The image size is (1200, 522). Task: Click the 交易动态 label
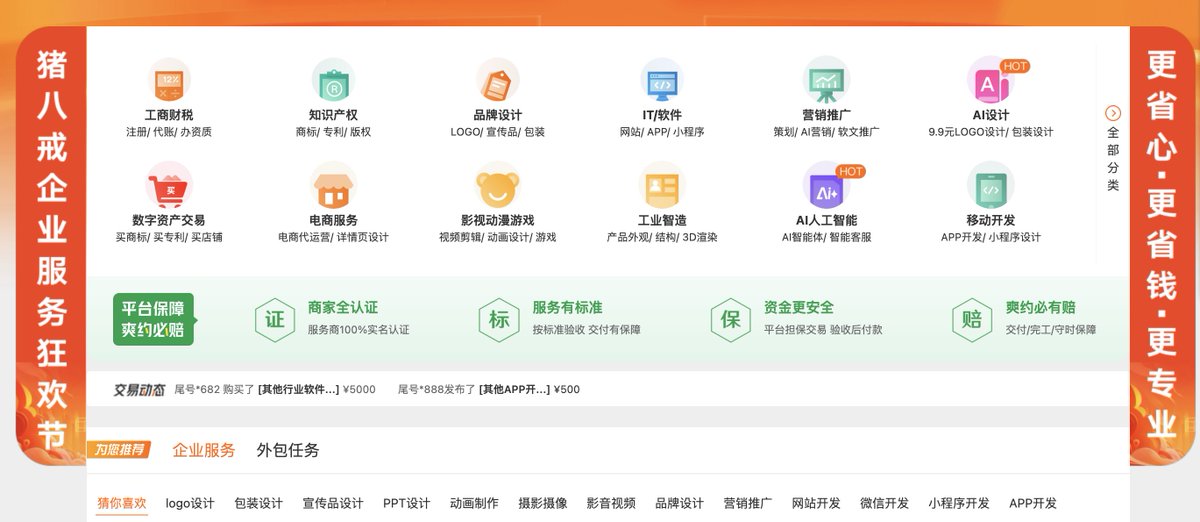139,389
